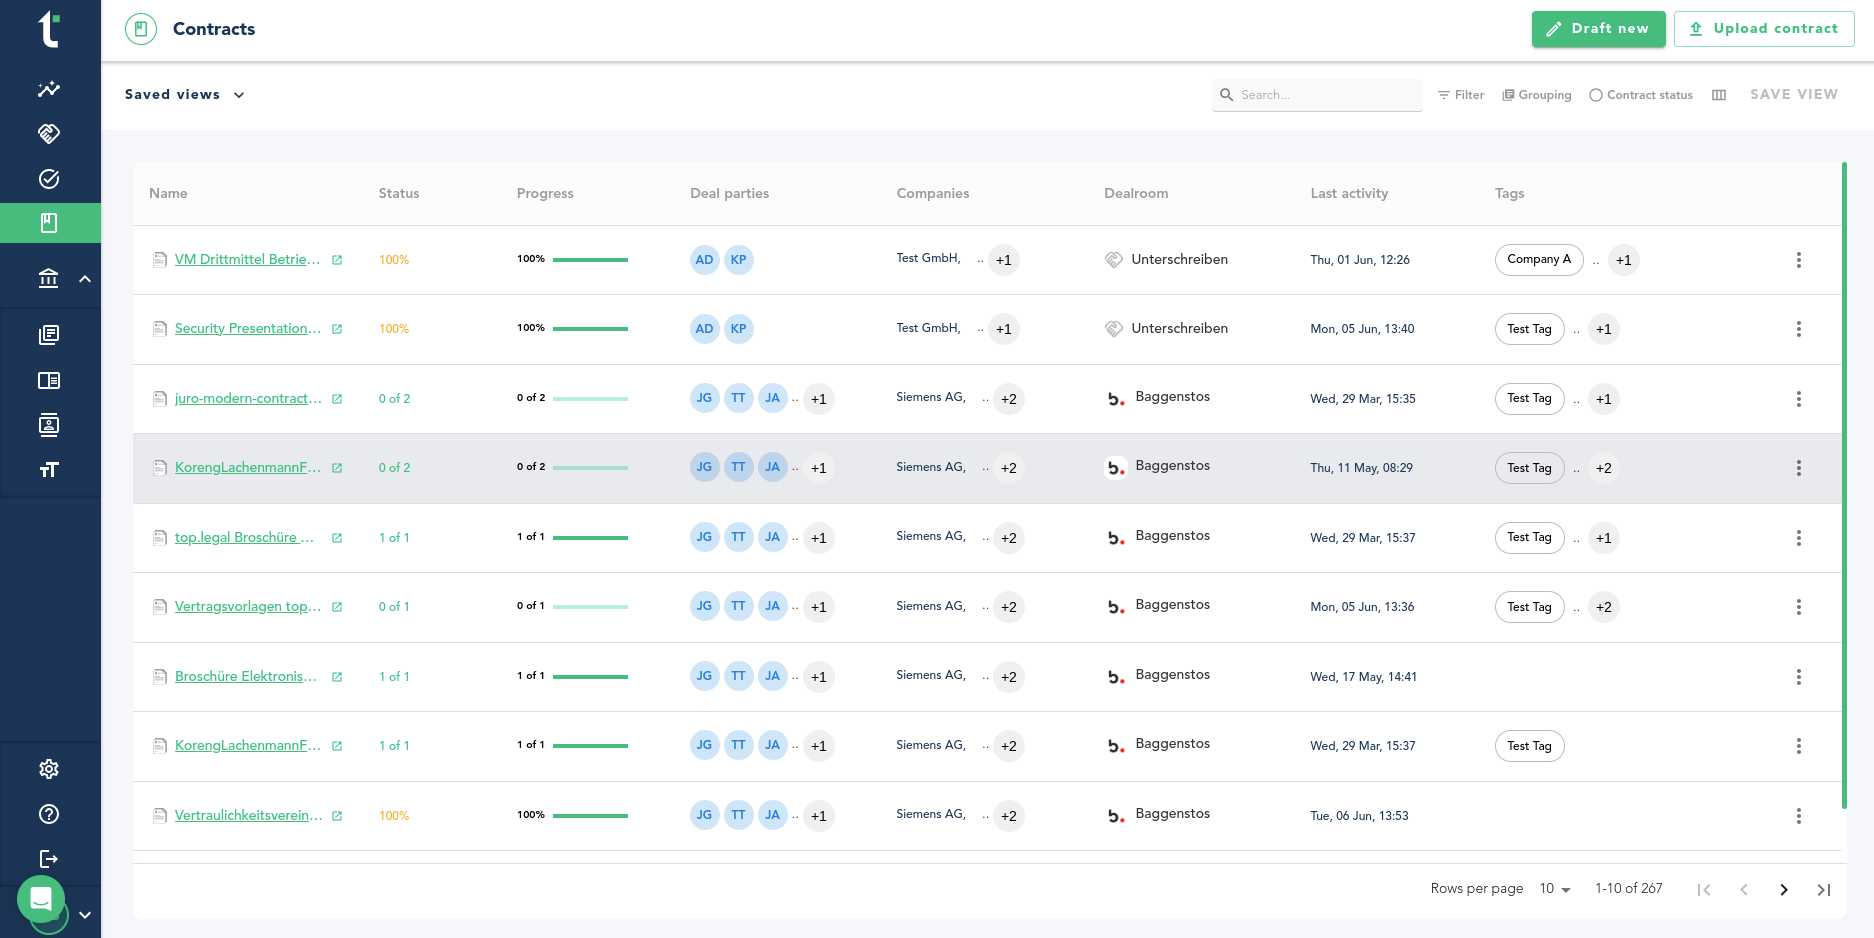Expand the Saved views dropdown
The height and width of the screenshot is (938, 1874).
coord(185,95)
